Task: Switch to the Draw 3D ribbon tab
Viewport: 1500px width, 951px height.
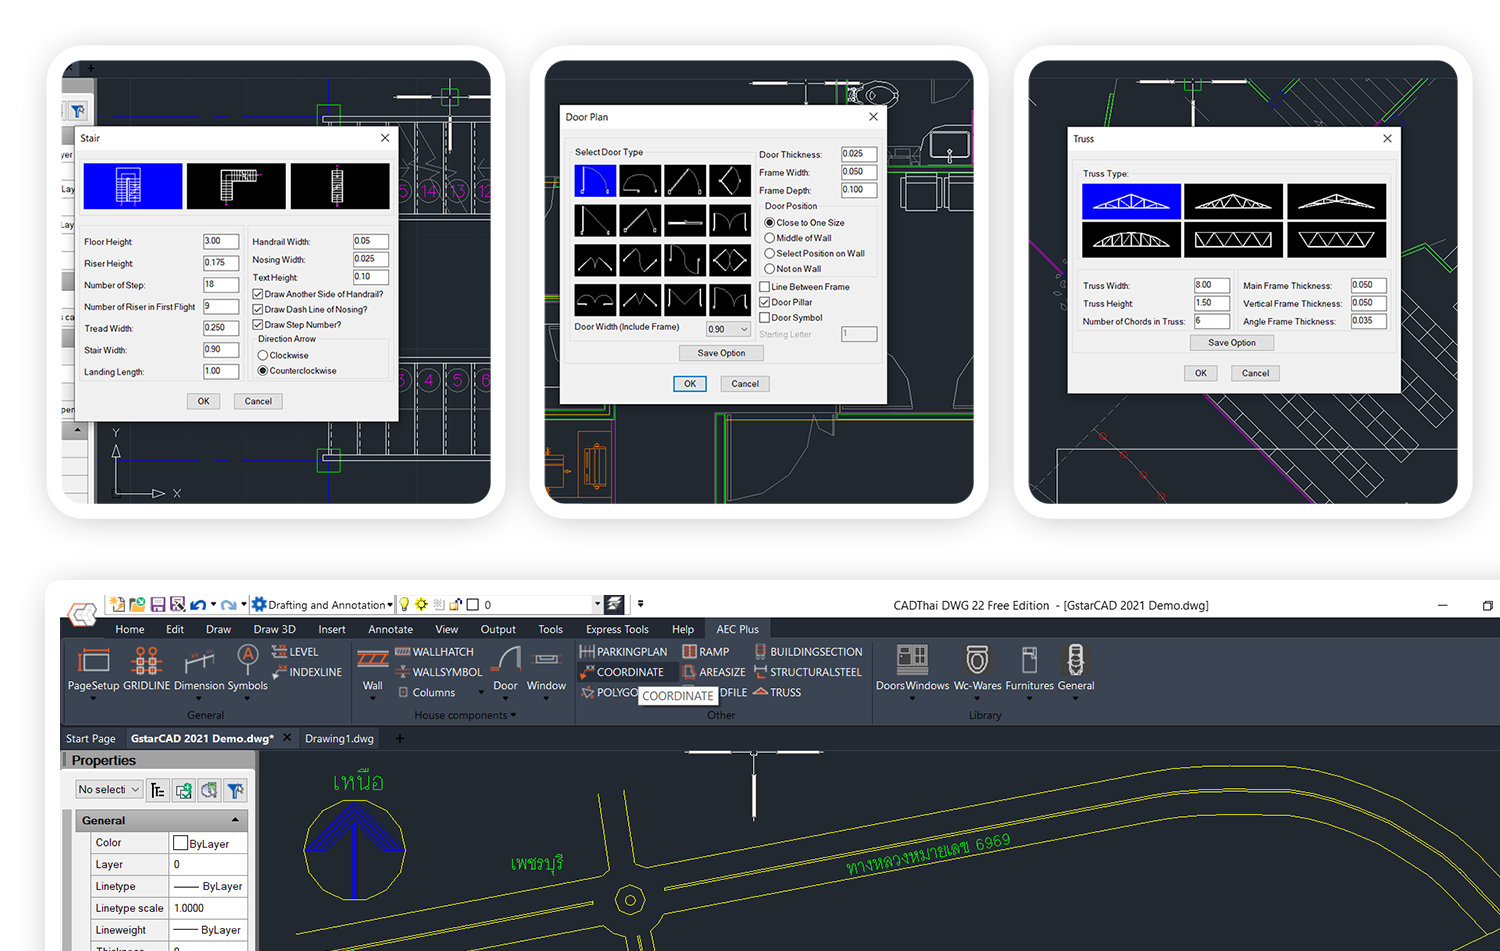Action: [274, 629]
